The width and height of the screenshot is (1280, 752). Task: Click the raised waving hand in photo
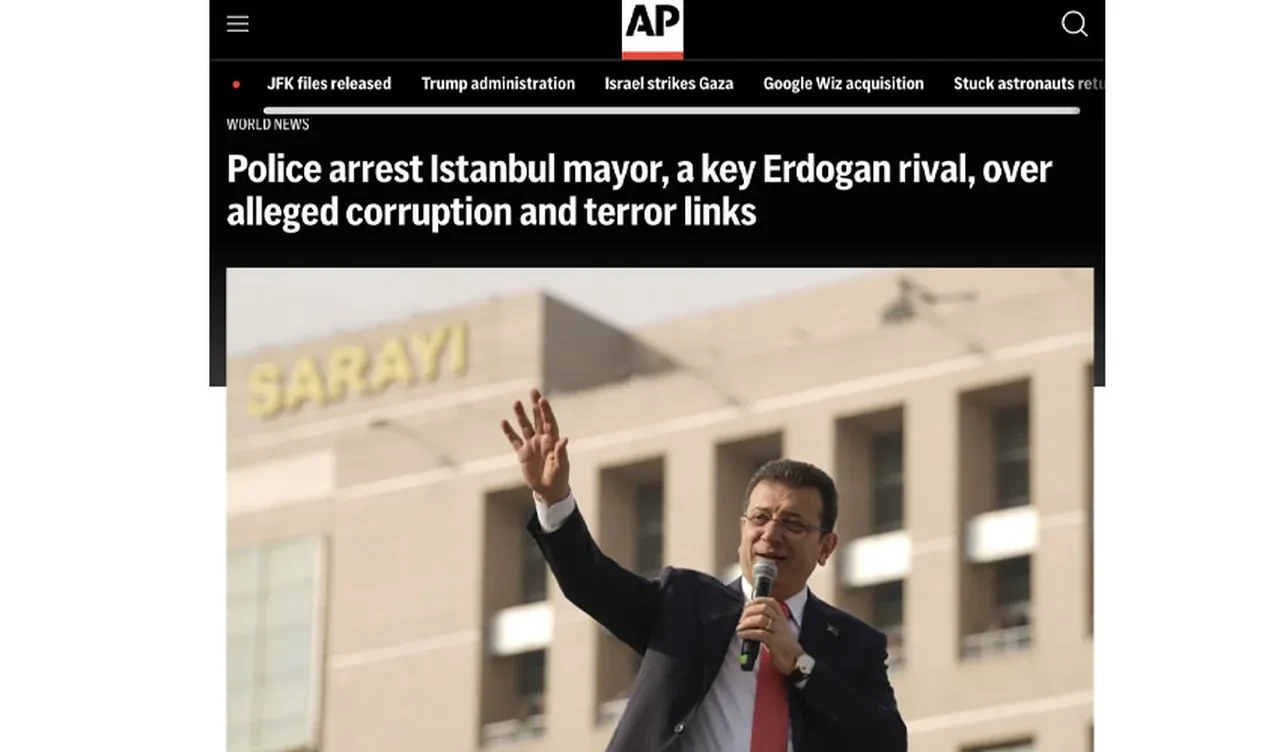[x=537, y=445]
